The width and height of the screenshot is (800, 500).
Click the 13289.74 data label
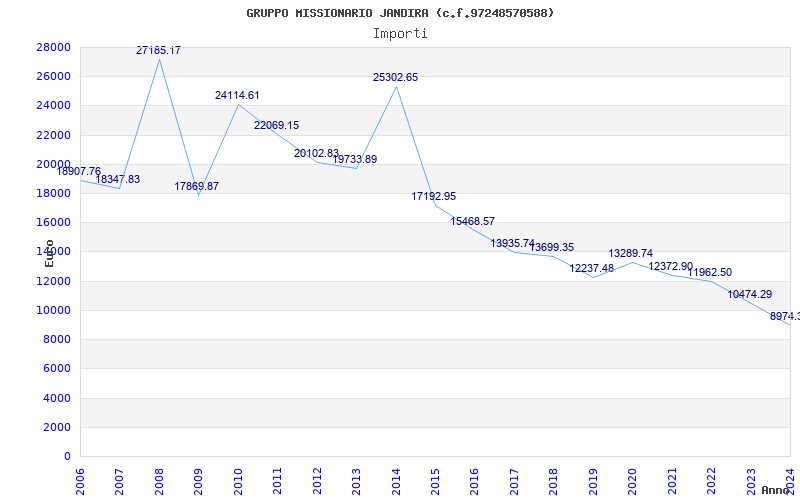pos(631,254)
